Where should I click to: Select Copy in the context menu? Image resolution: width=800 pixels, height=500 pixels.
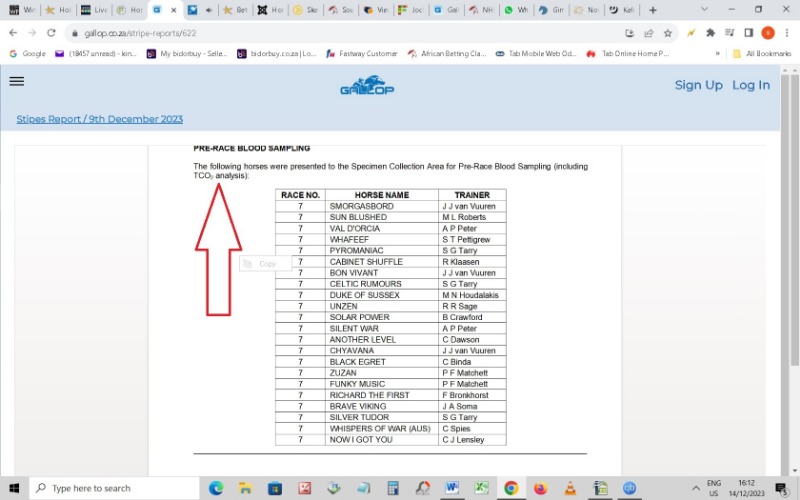[266, 264]
